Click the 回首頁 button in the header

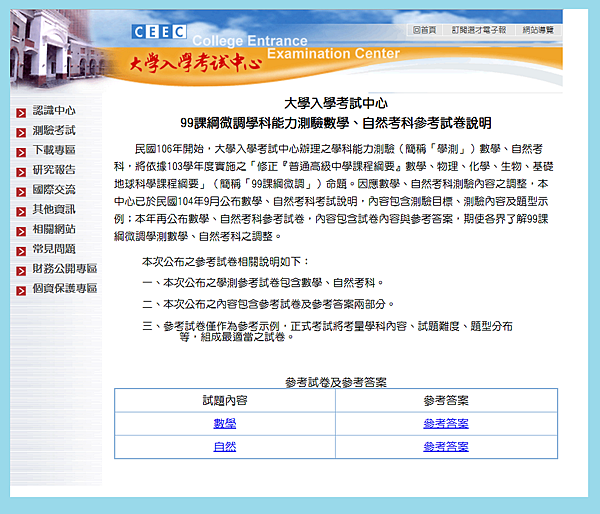pos(424,30)
